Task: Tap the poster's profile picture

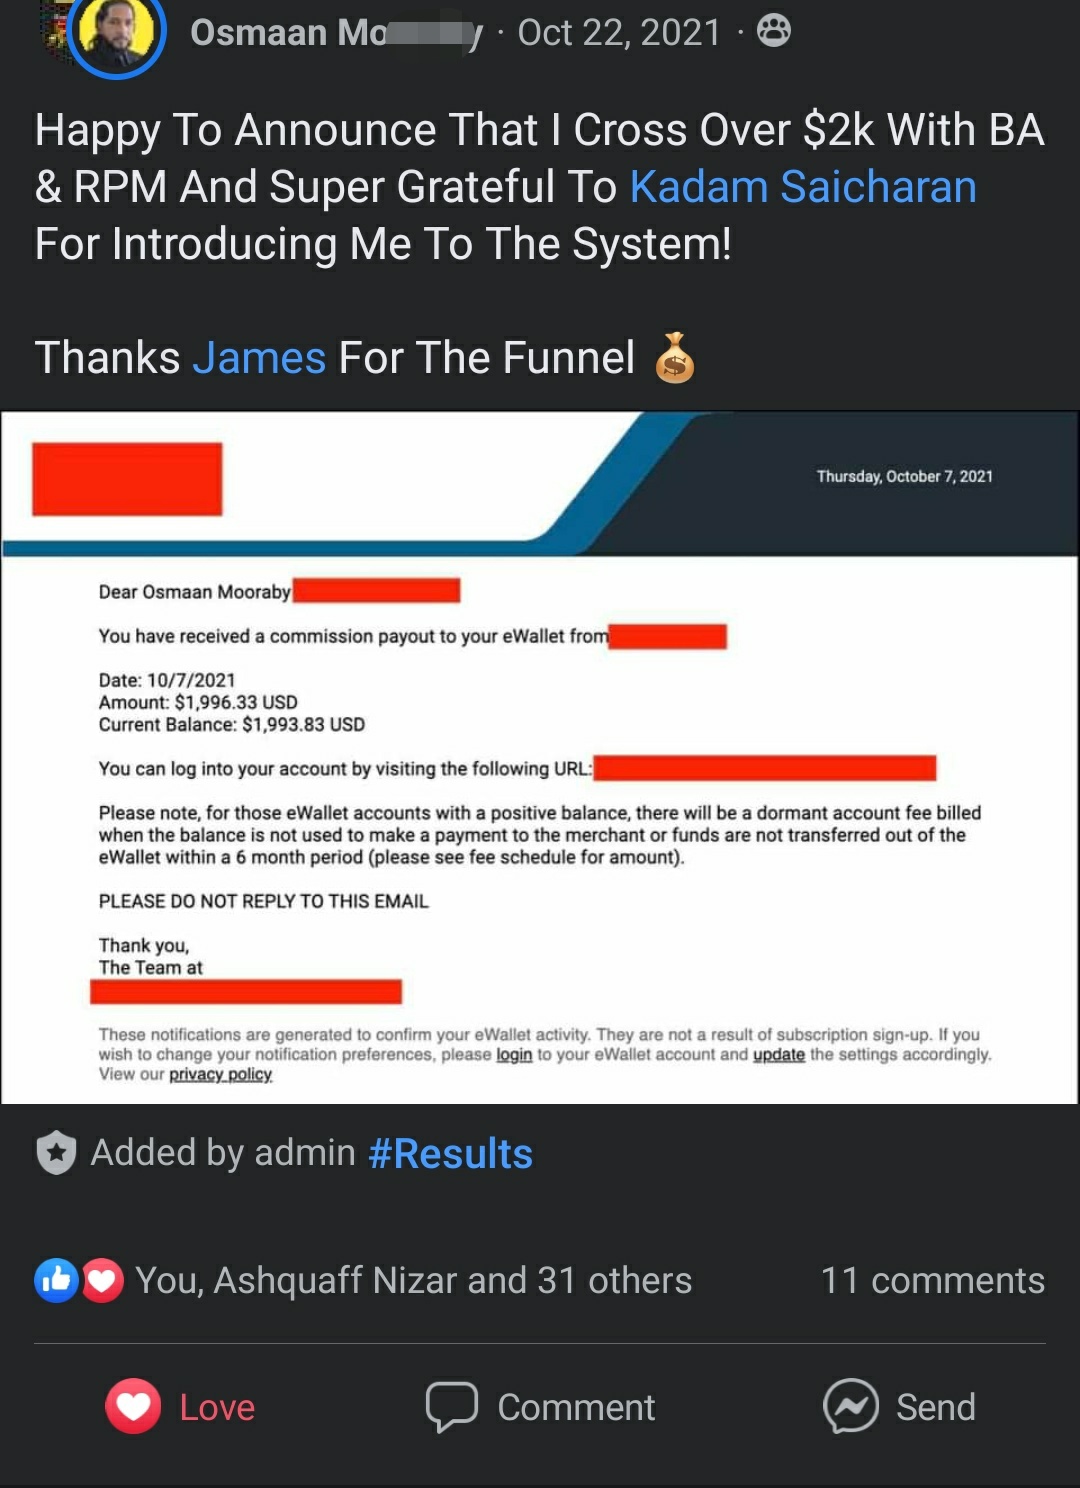Action: 117,32
